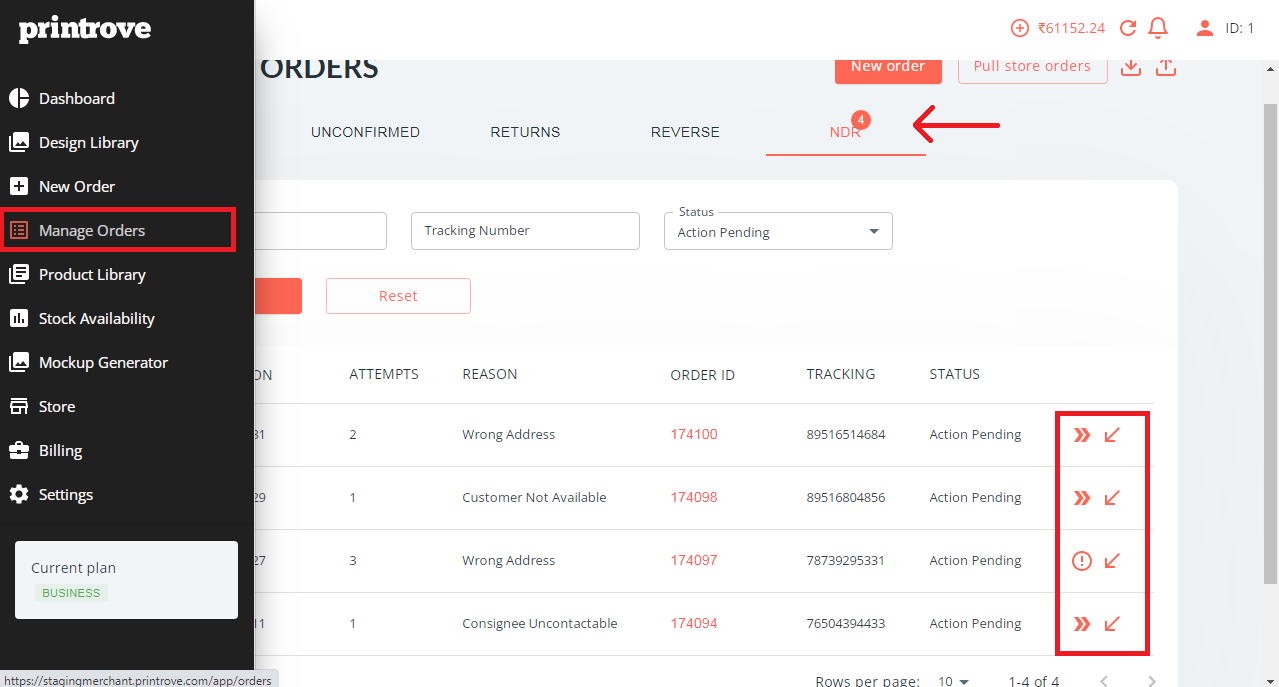The height and width of the screenshot is (687, 1279).
Task: Click the Manage Orders list icon
Action: (x=19, y=230)
